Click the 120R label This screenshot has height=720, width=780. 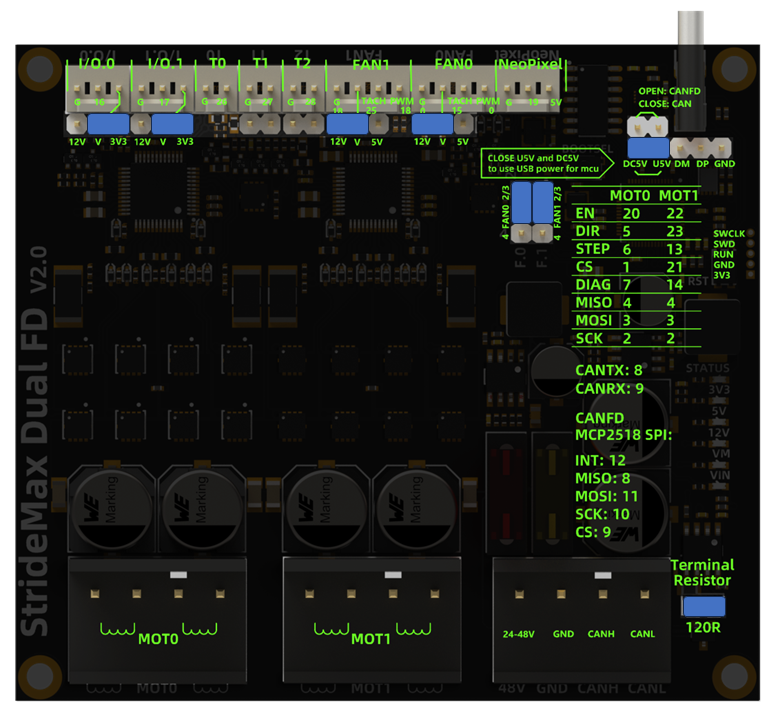point(702,627)
